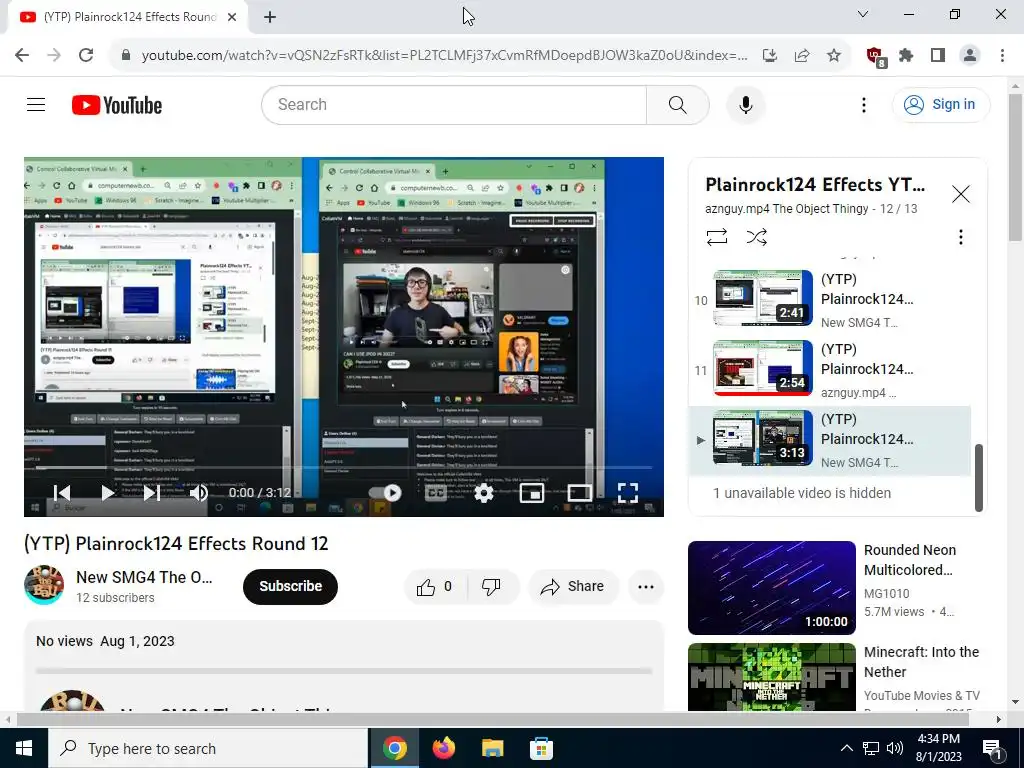Open the channel avatar next to New SMG4
Image resolution: width=1024 pixels, height=768 pixels.
pyautogui.click(x=44, y=585)
